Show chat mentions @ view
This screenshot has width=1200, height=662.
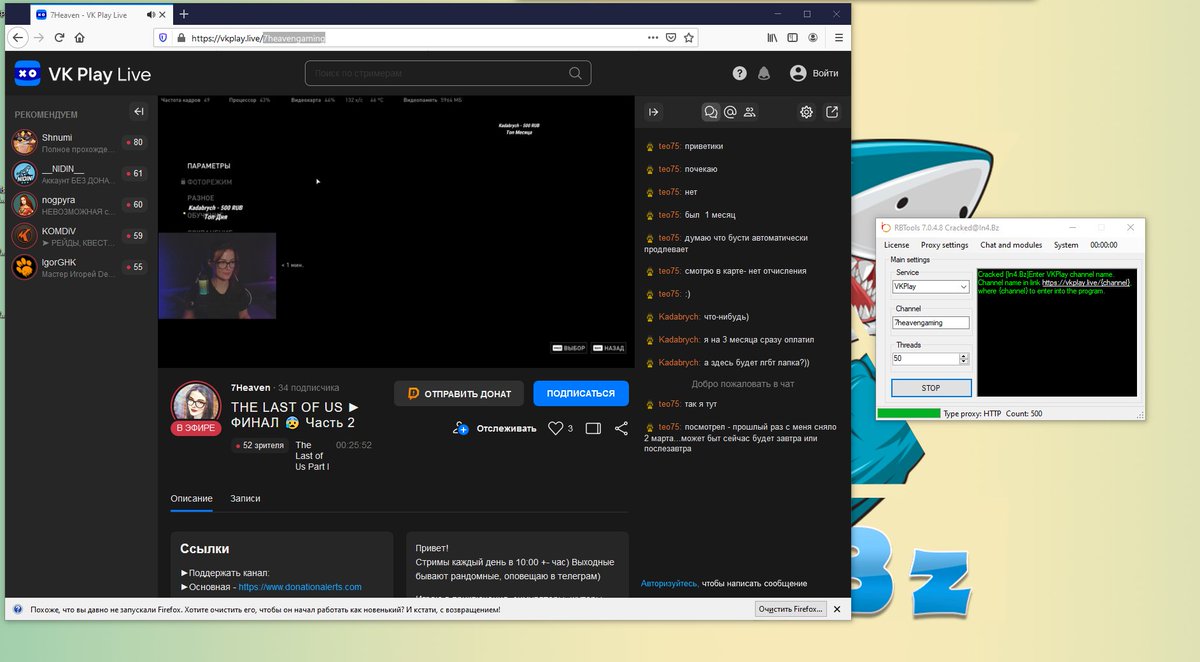point(730,112)
